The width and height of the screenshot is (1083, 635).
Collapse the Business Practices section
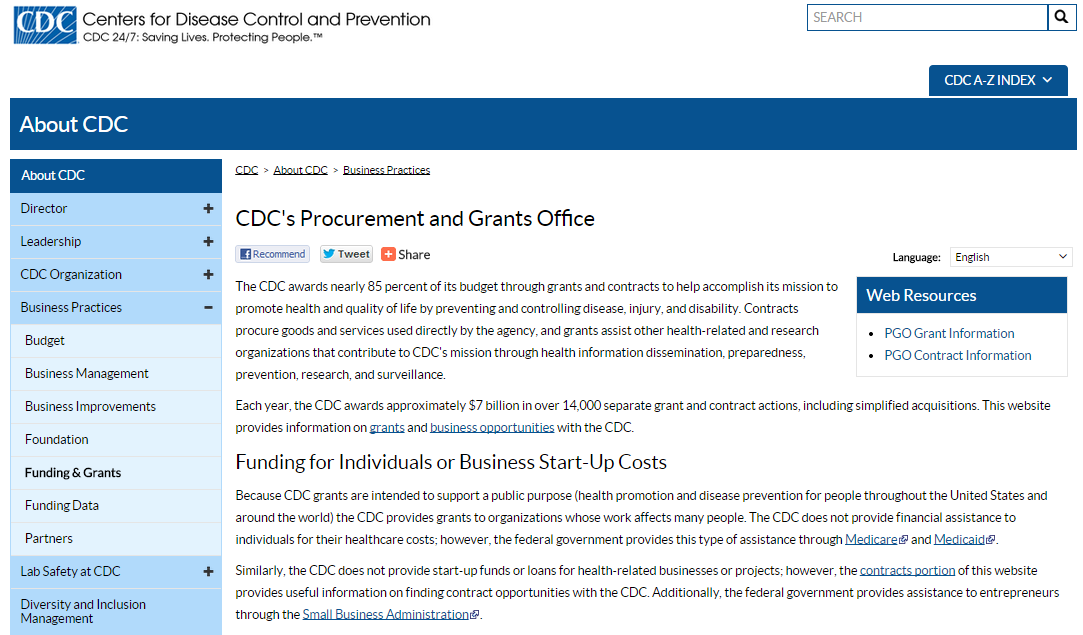pyautogui.click(x=208, y=308)
